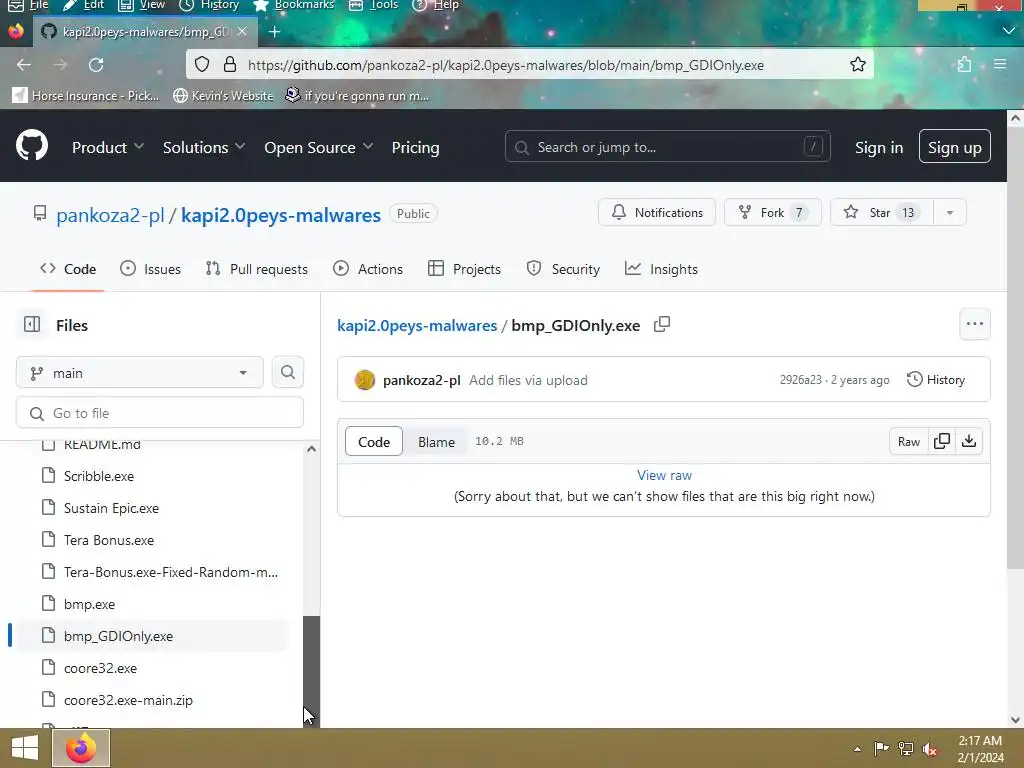Click the Raw button
1024x768 pixels.
[x=908, y=441]
